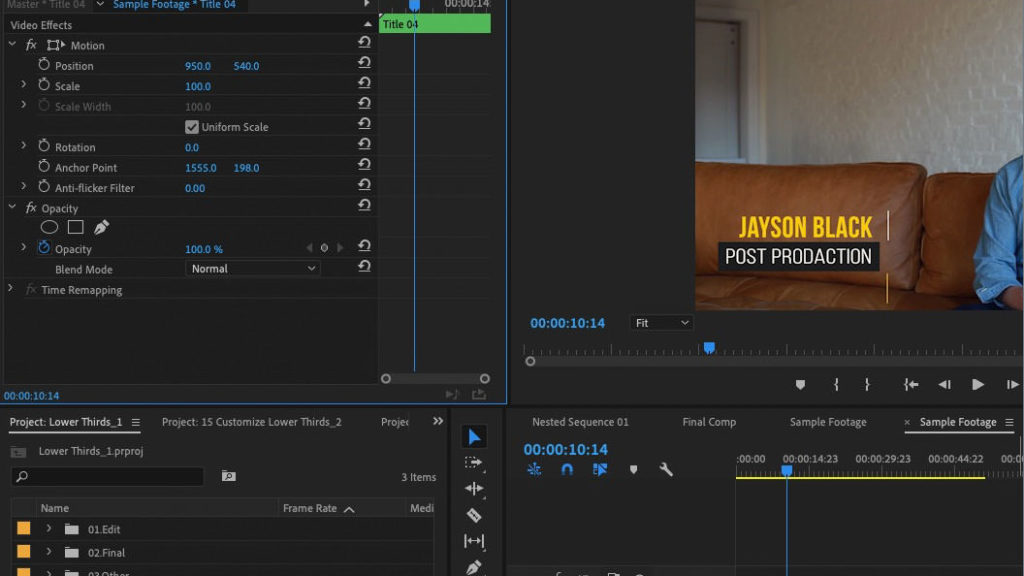Add an Opacity keyframe
Viewport: 1024px width, 576px height.
coord(324,248)
